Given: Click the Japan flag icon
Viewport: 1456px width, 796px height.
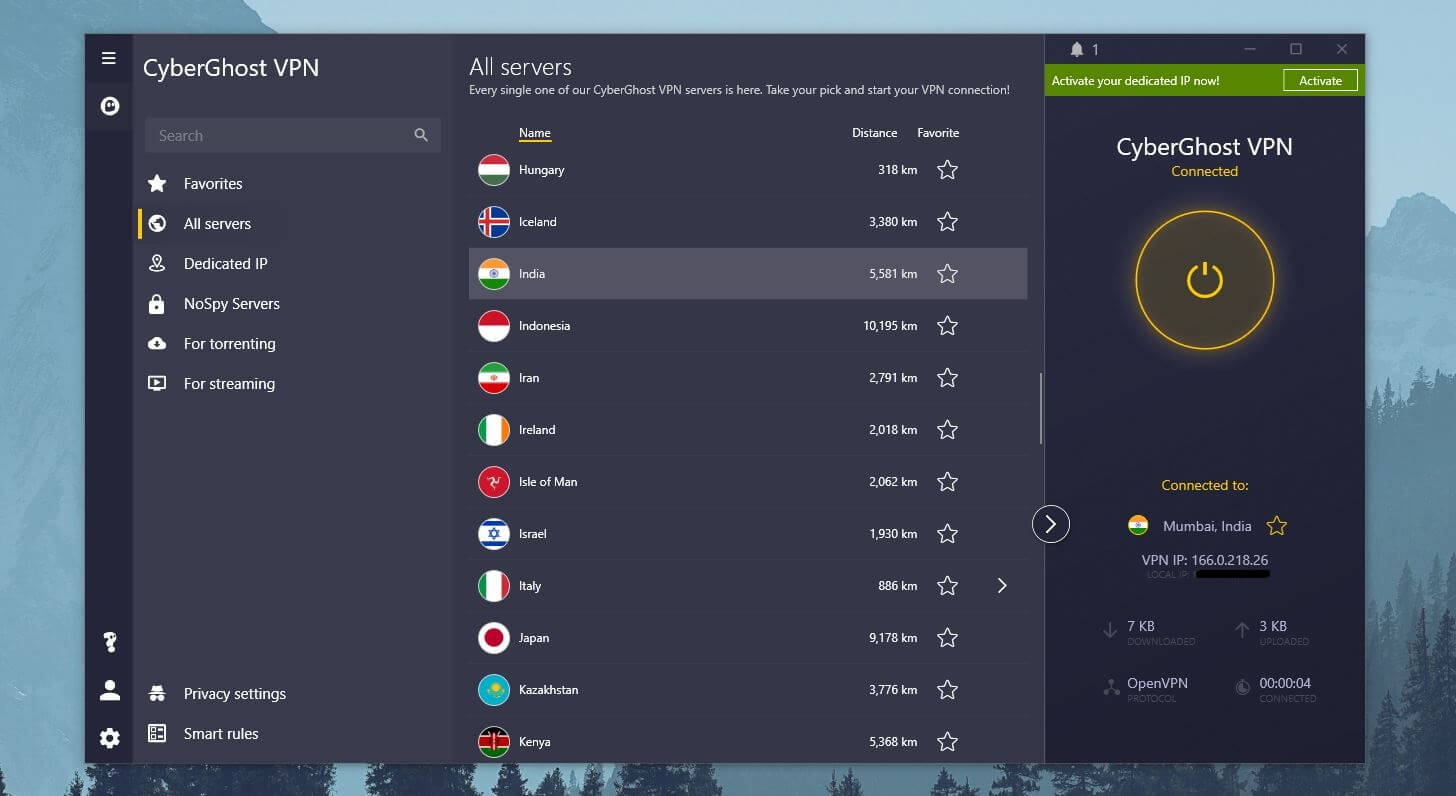Looking at the screenshot, I should click(x=494, y=638).
